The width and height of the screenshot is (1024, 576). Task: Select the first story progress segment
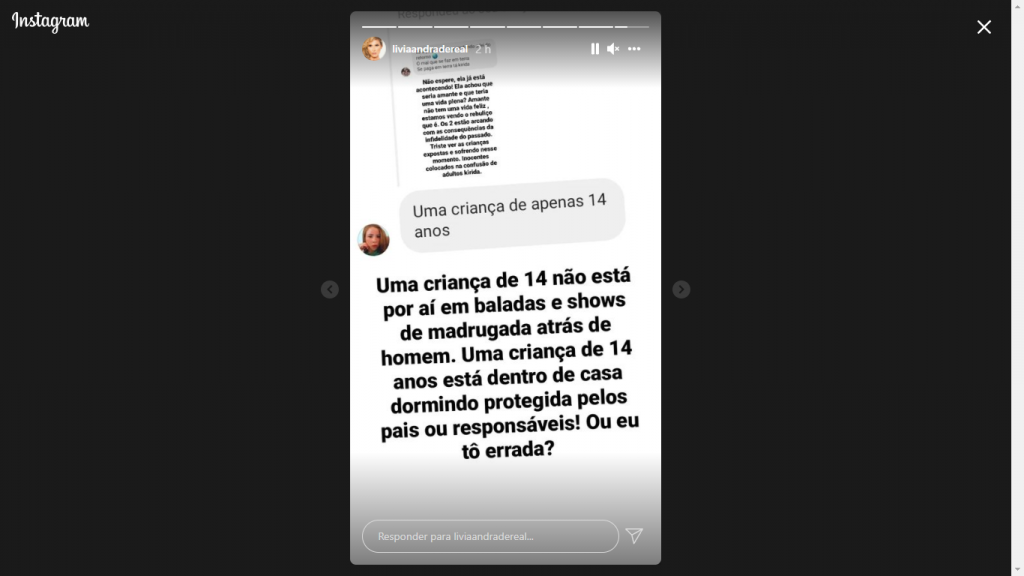point(379,27)
